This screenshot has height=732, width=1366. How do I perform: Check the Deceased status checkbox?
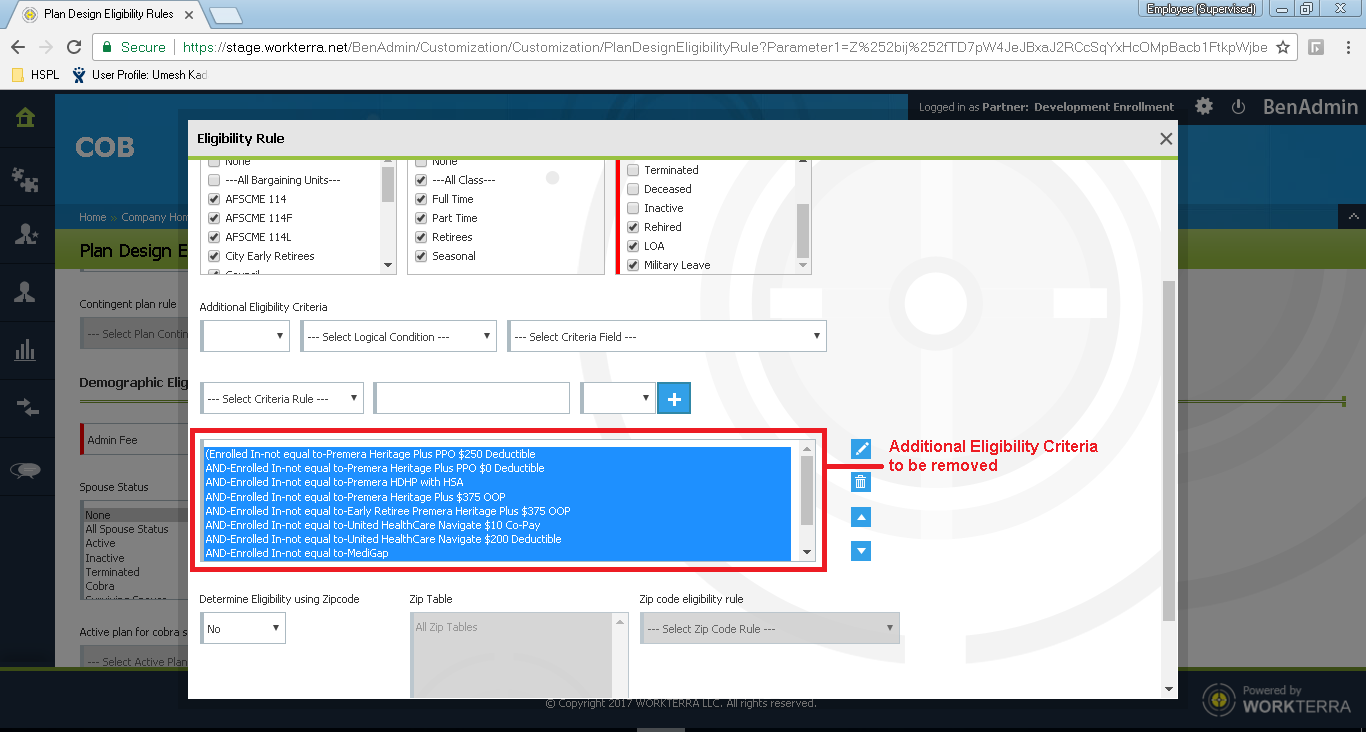(x=633, y=189)
